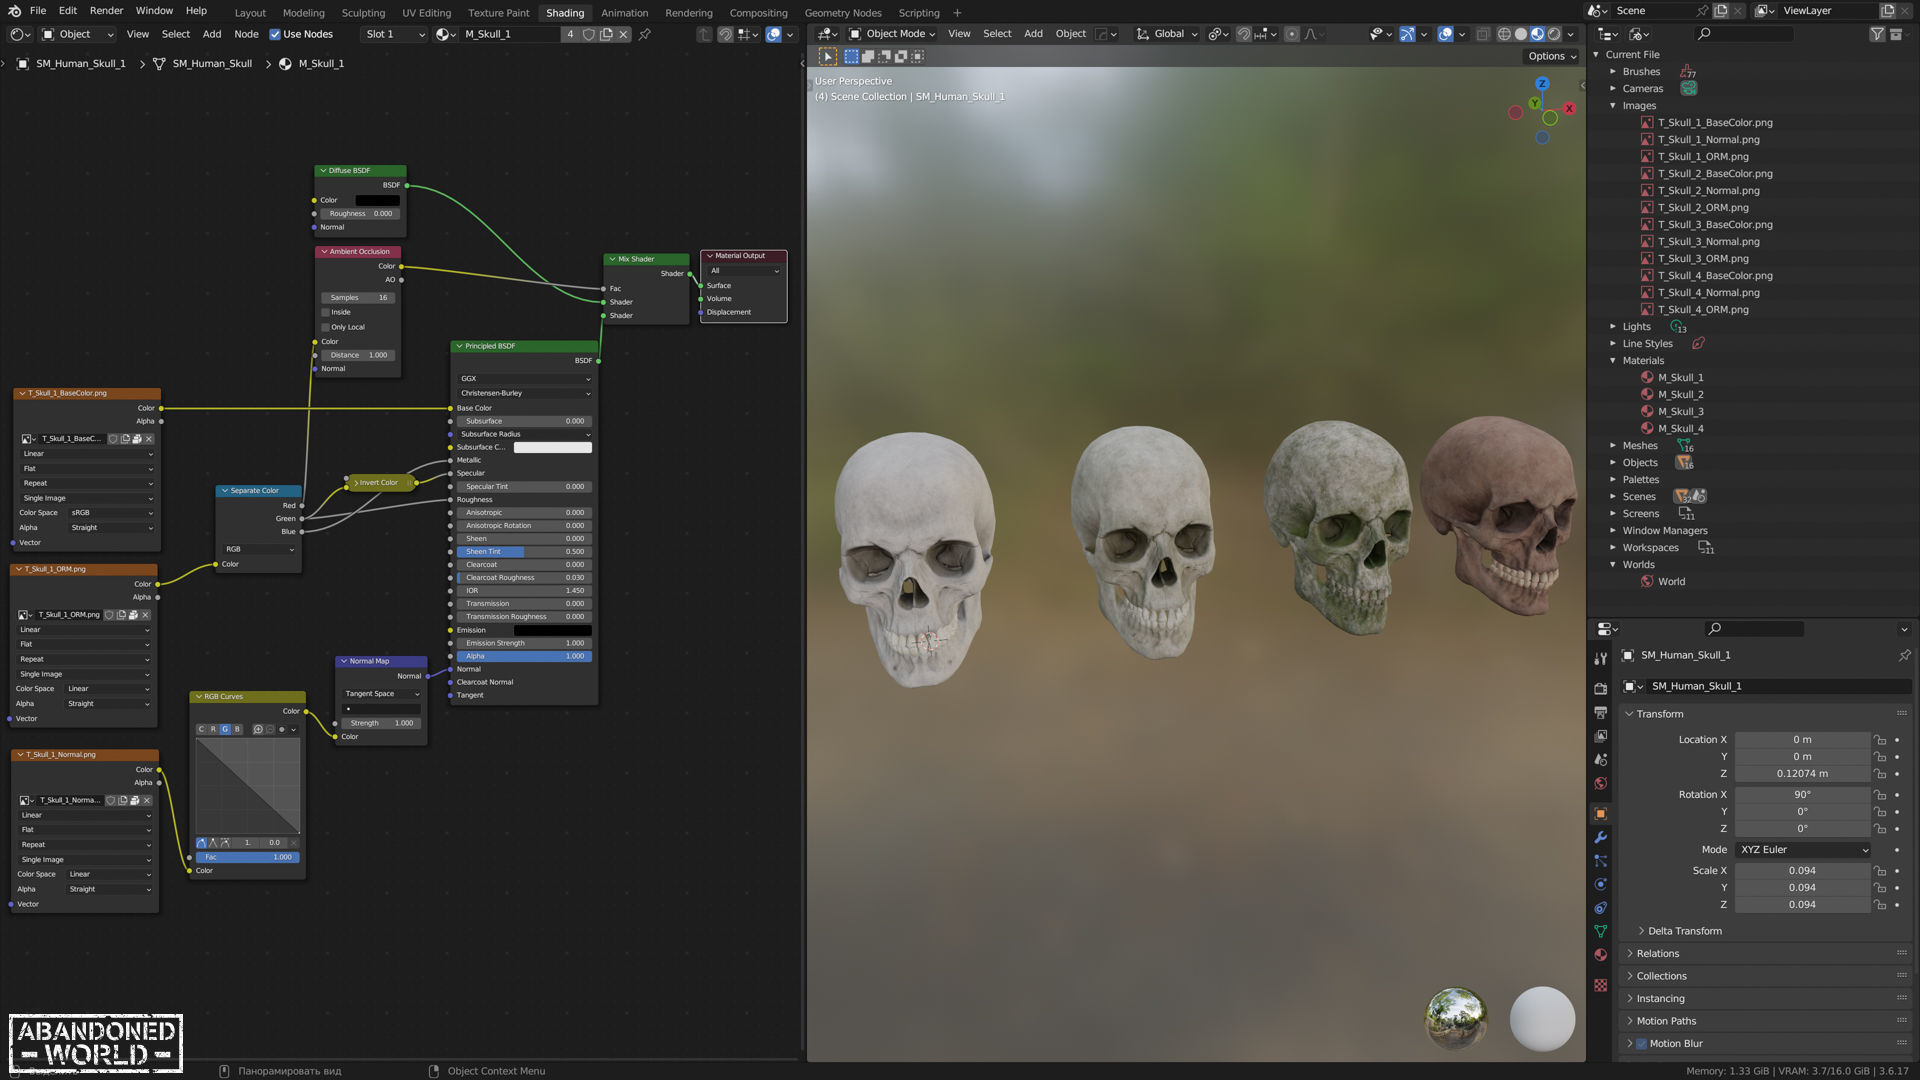1920x1080 pixels.
Task: Expand the Meshes tree in outliner
Action: point(1612,446)
